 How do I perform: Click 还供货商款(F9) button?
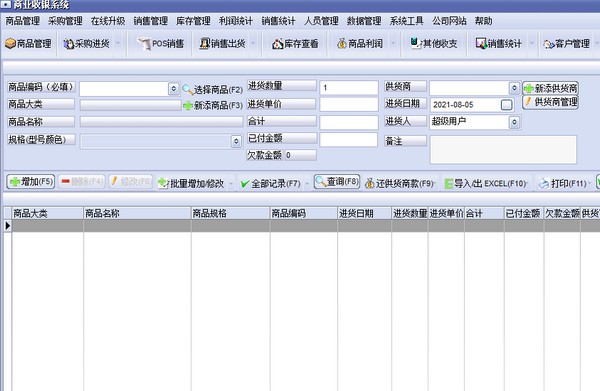pyautogui.click(x=399, y=184)
